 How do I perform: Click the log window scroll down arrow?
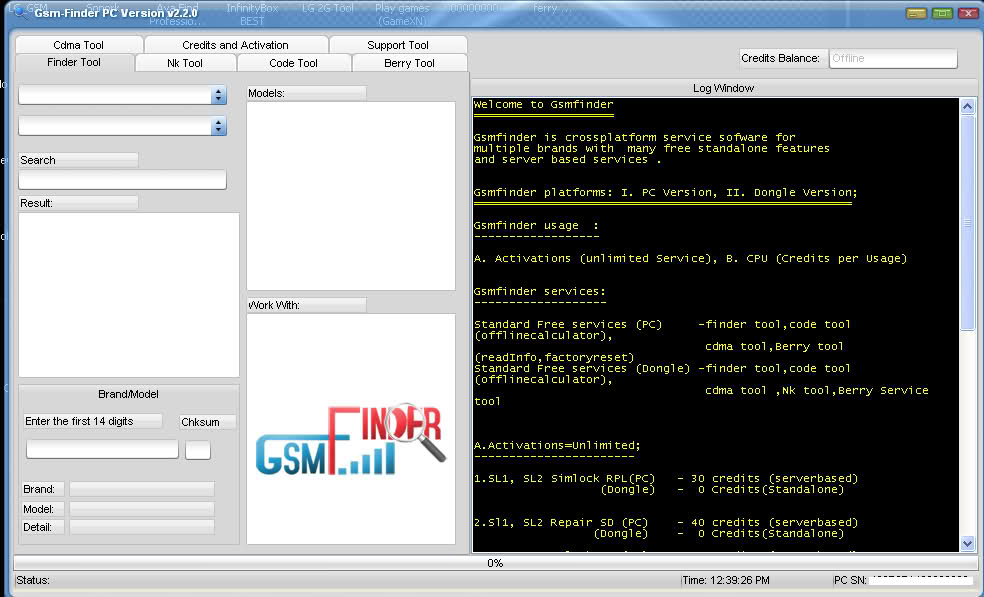(967, 544)
